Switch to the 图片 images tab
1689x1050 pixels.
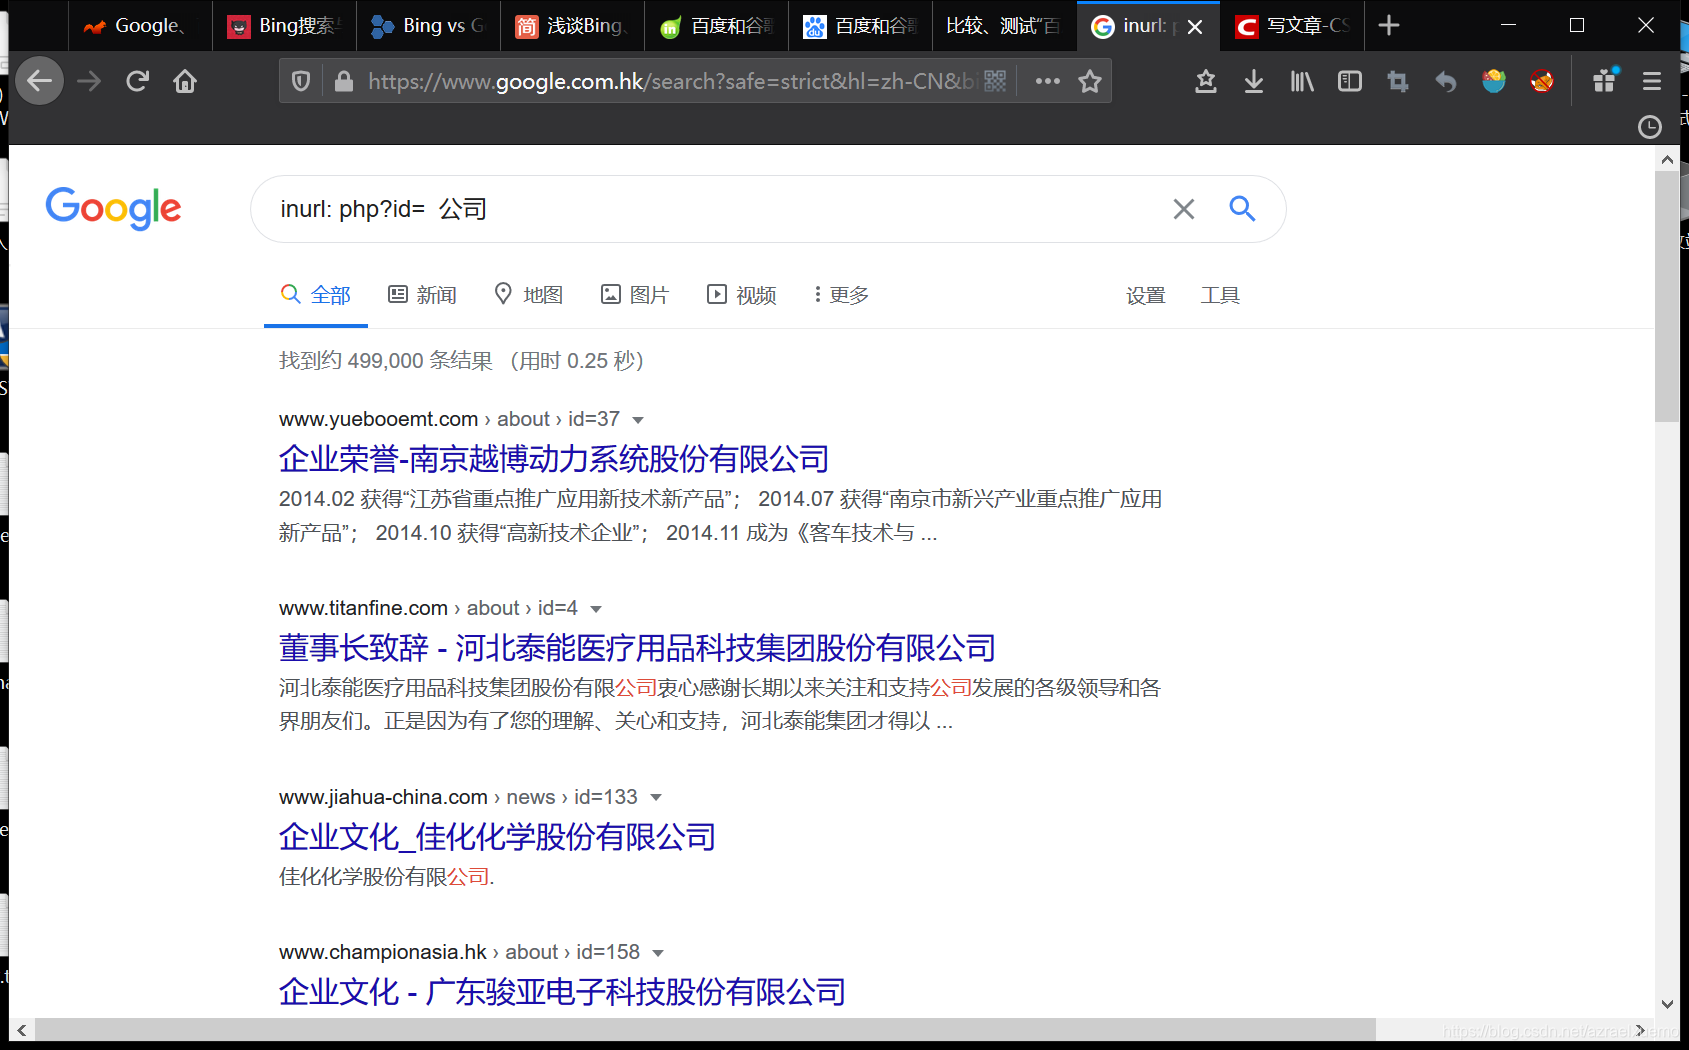635,295
